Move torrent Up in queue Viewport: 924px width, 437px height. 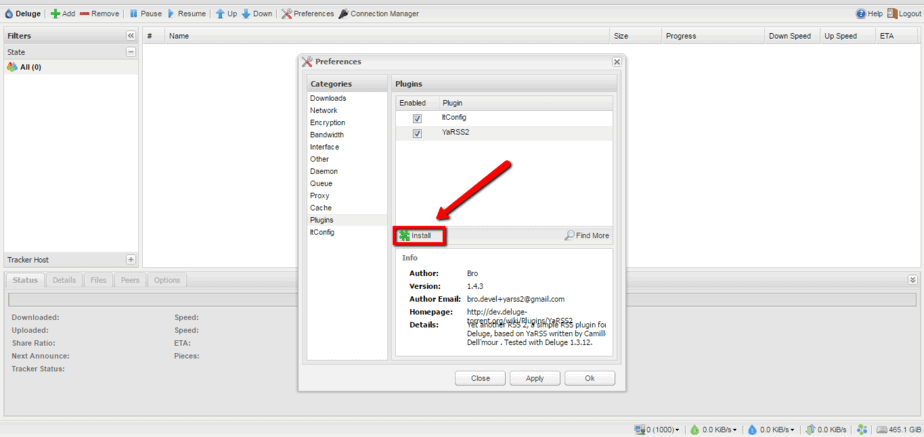[220, 14]
